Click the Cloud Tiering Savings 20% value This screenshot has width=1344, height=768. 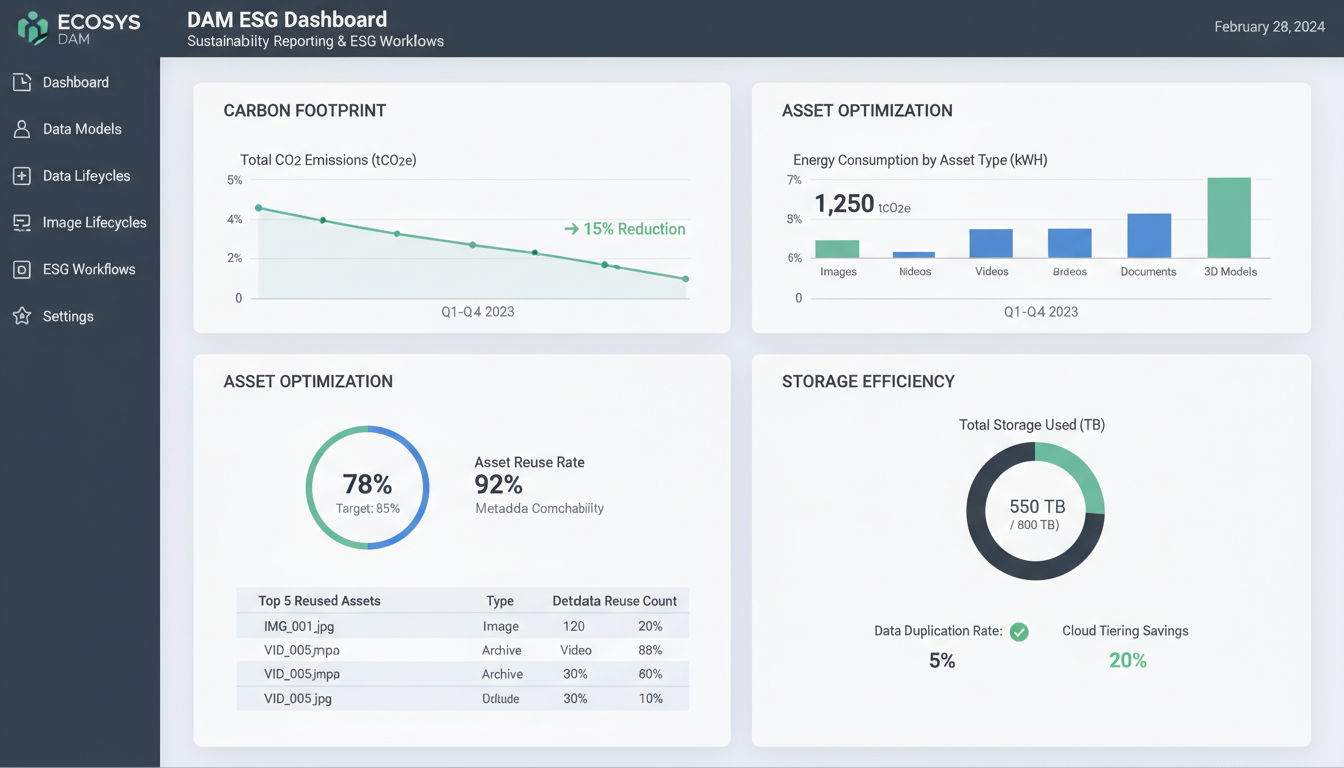[1127, 660]
